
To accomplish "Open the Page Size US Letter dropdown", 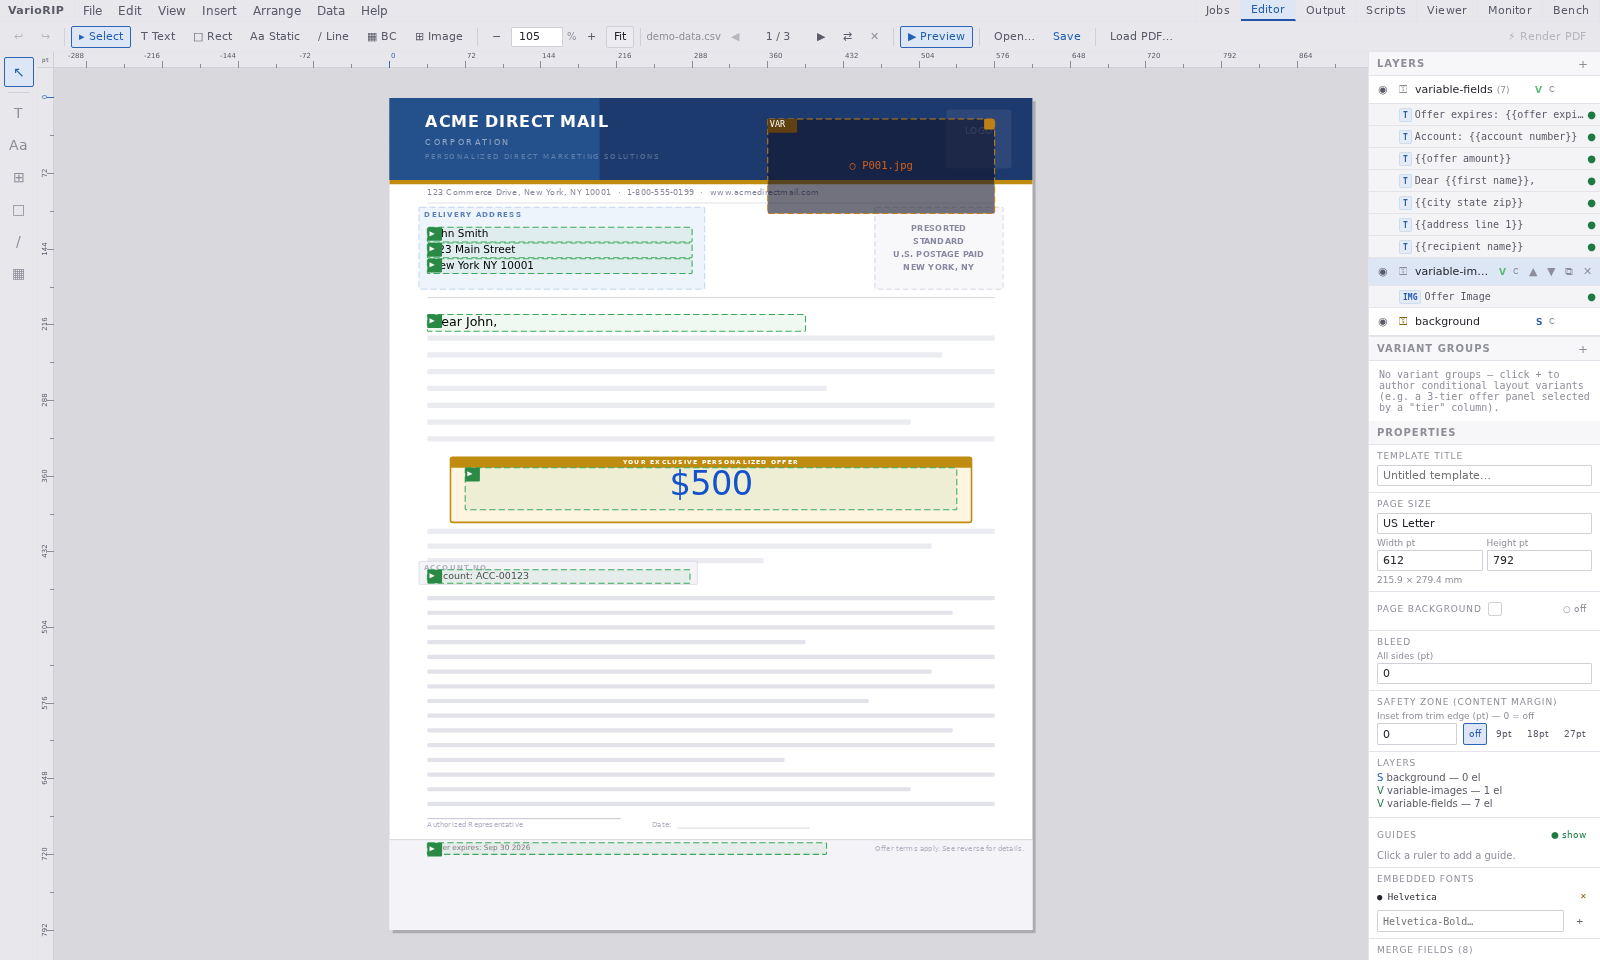I will pos(1484,523).
